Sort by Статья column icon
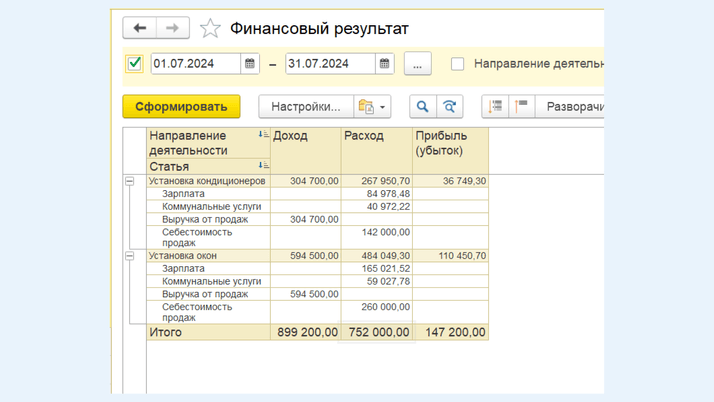The width and height of the screenshot is (714, 402). 263,165
